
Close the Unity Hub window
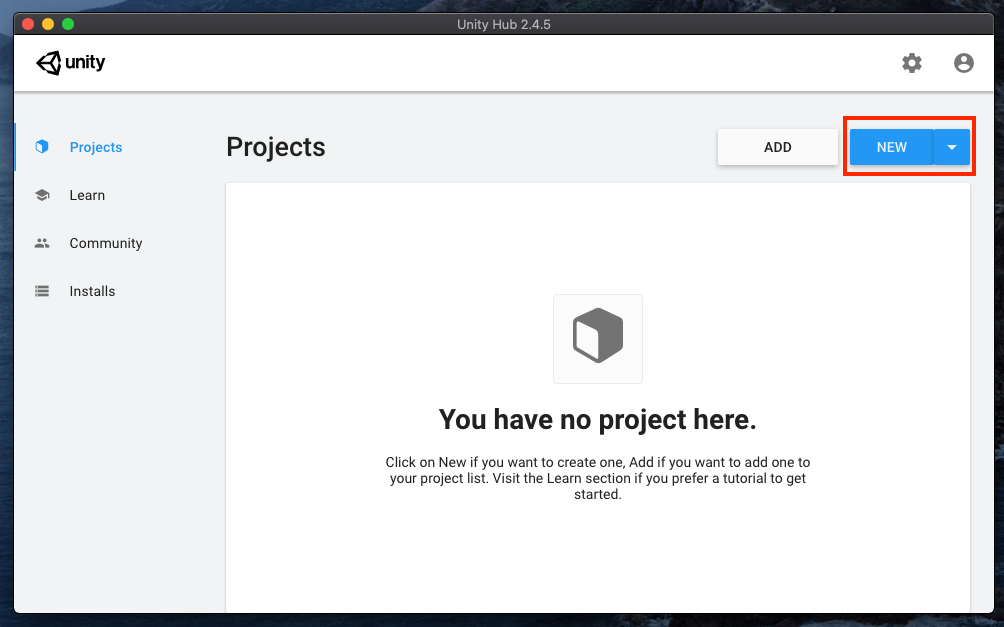28,24
